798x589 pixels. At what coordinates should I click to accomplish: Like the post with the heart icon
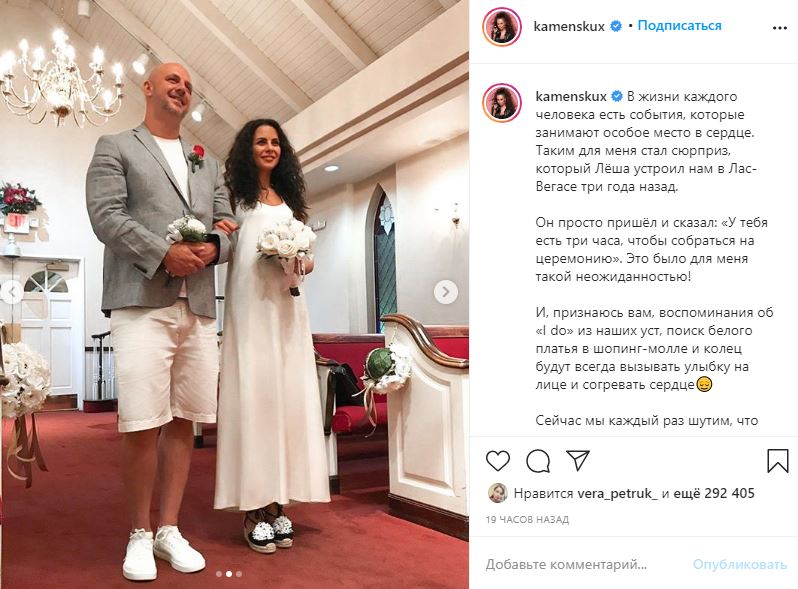point(498,461)
